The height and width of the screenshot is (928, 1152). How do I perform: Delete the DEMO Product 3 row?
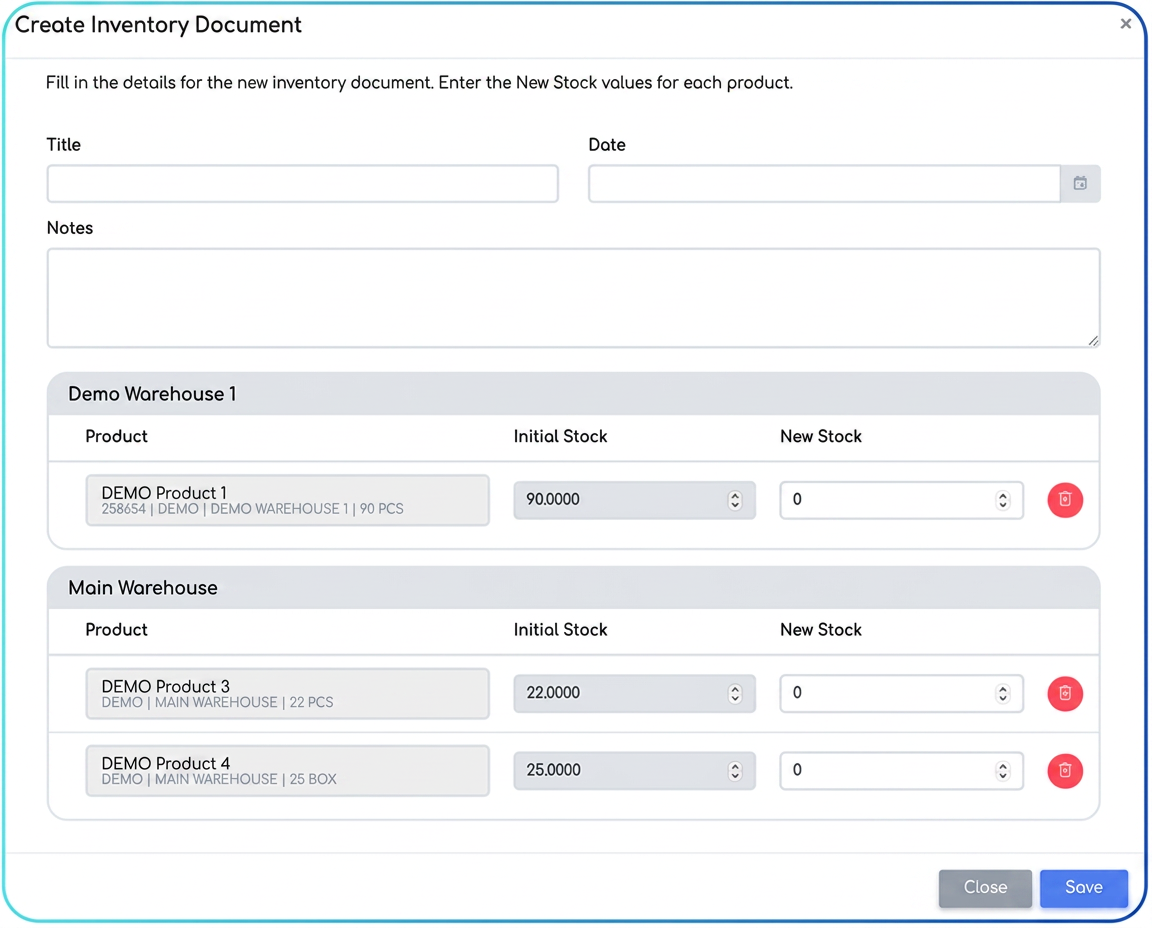point(1065,694)
